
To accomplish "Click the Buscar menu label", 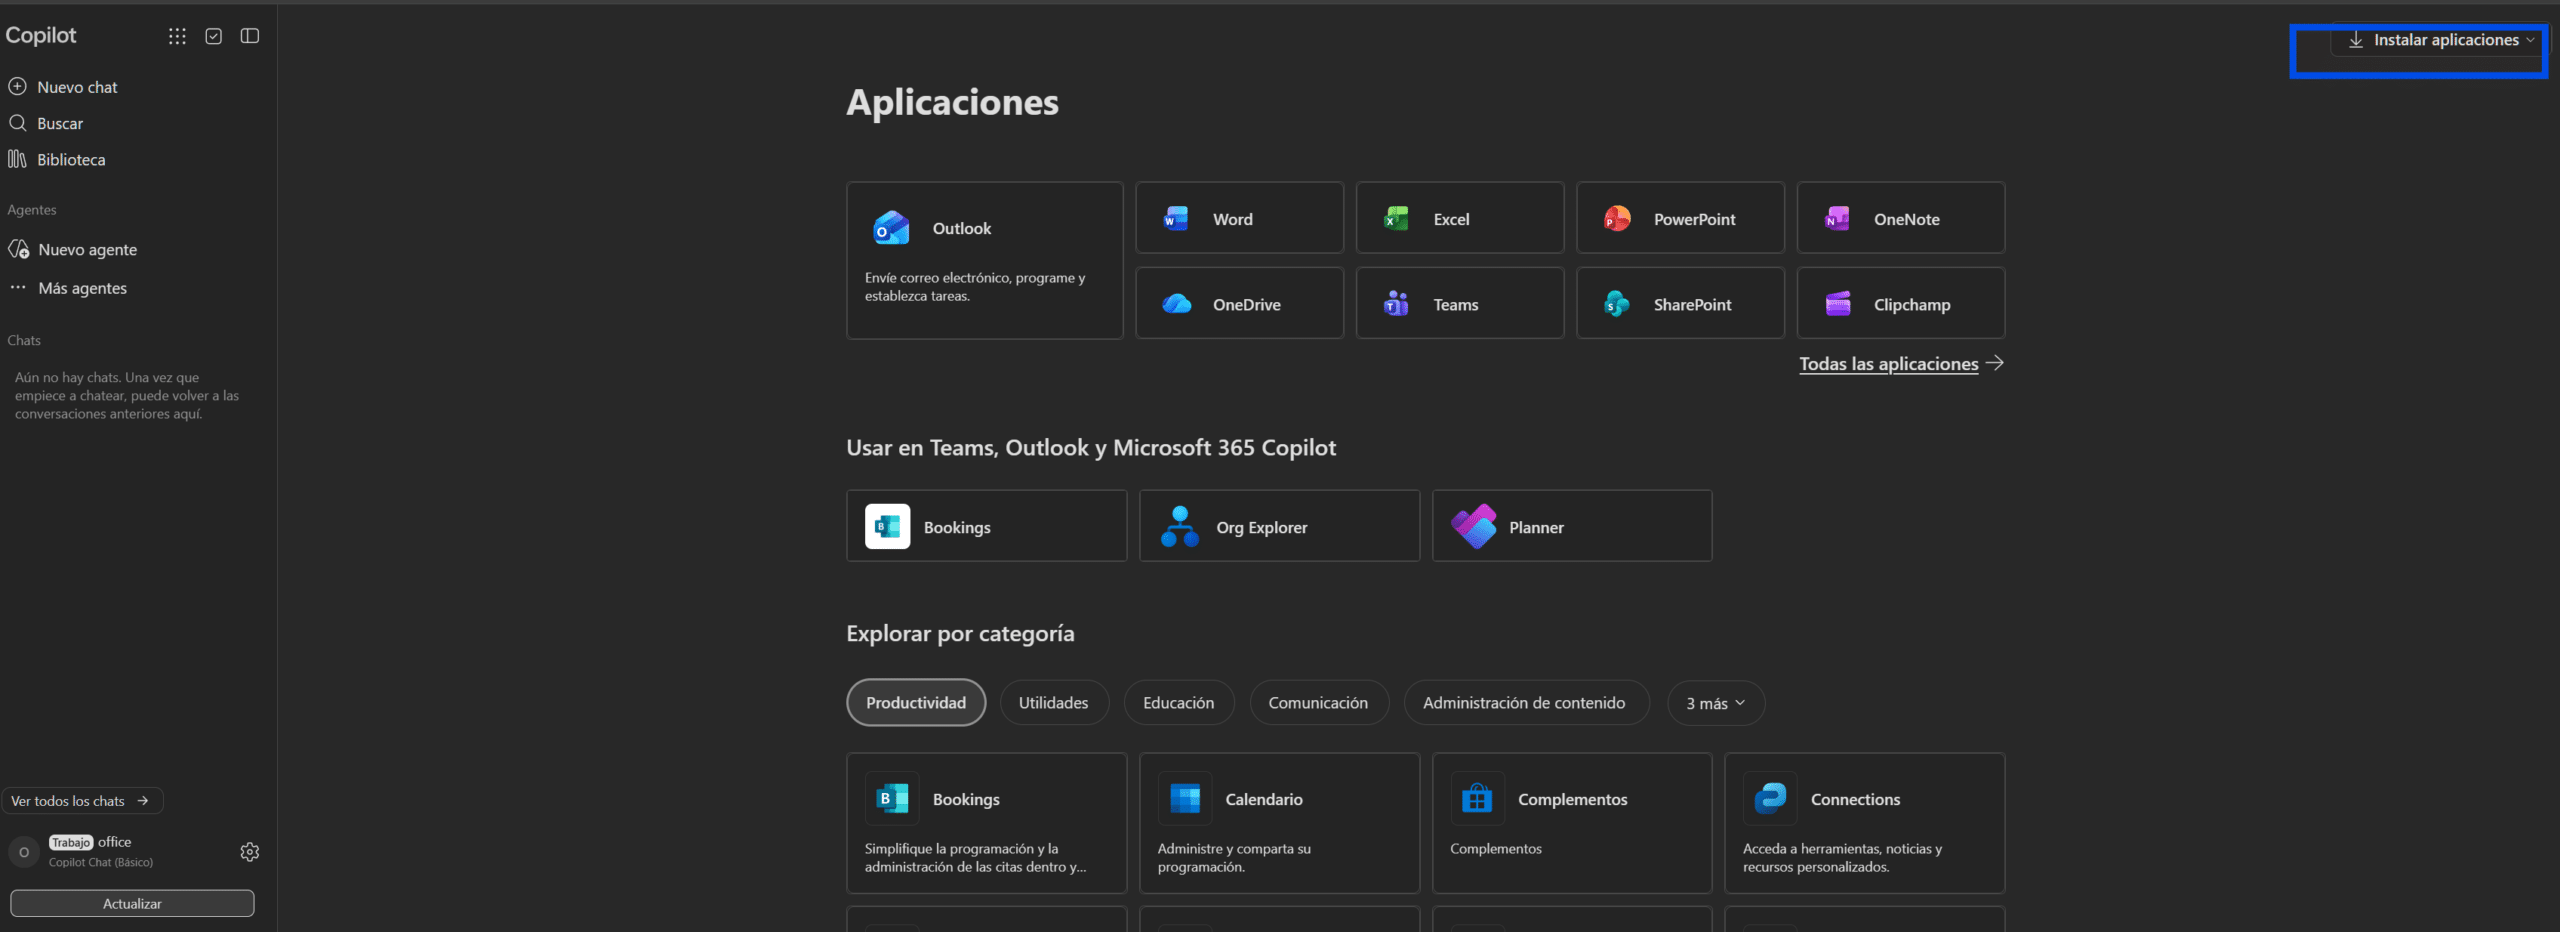I will (60, 123).
